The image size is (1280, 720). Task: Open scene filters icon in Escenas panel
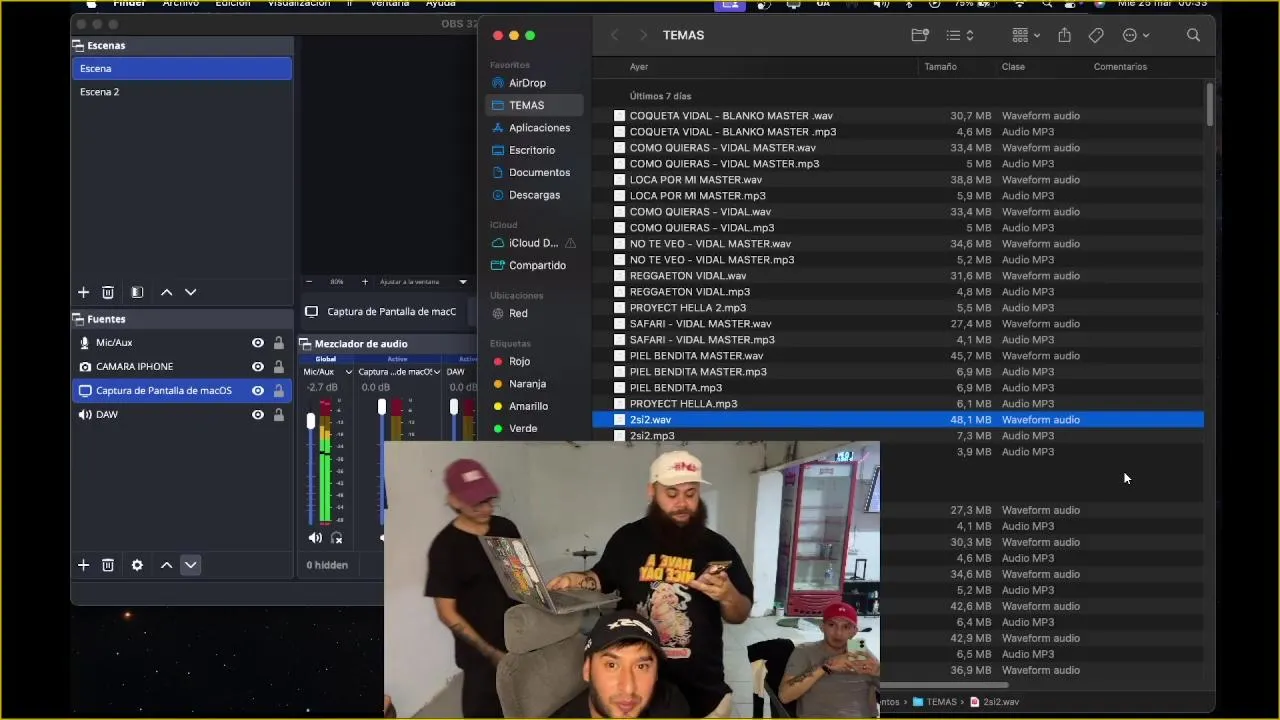(x=137, y=292)
